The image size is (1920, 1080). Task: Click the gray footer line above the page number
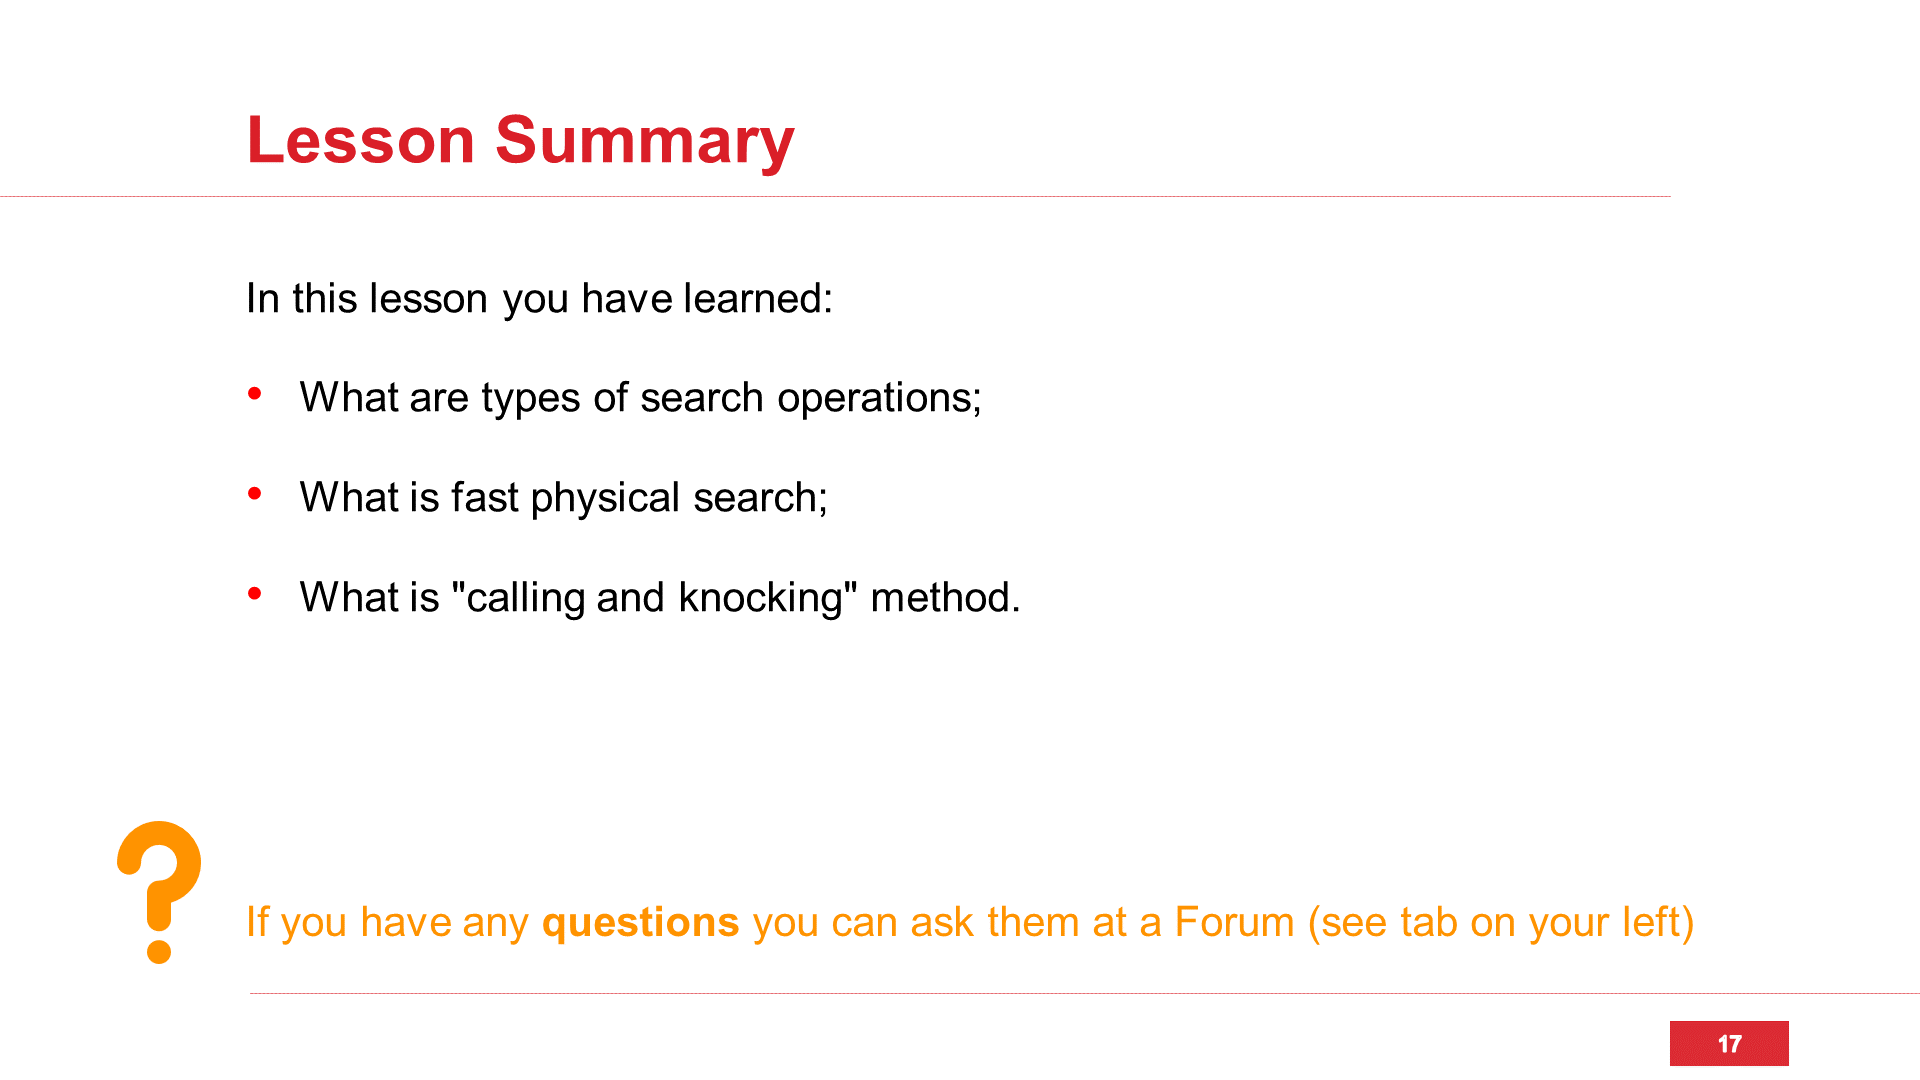pos(1084,993)
